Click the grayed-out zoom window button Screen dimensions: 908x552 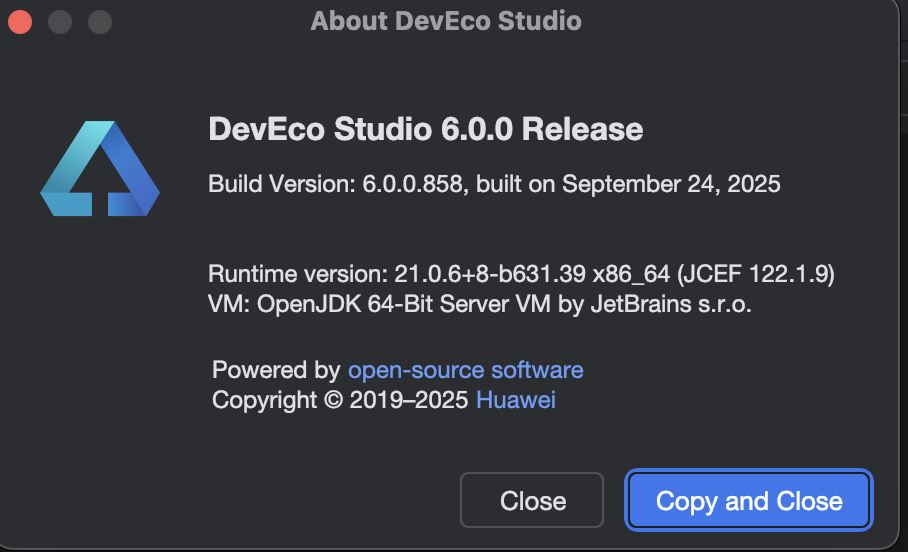click(100, 21)
